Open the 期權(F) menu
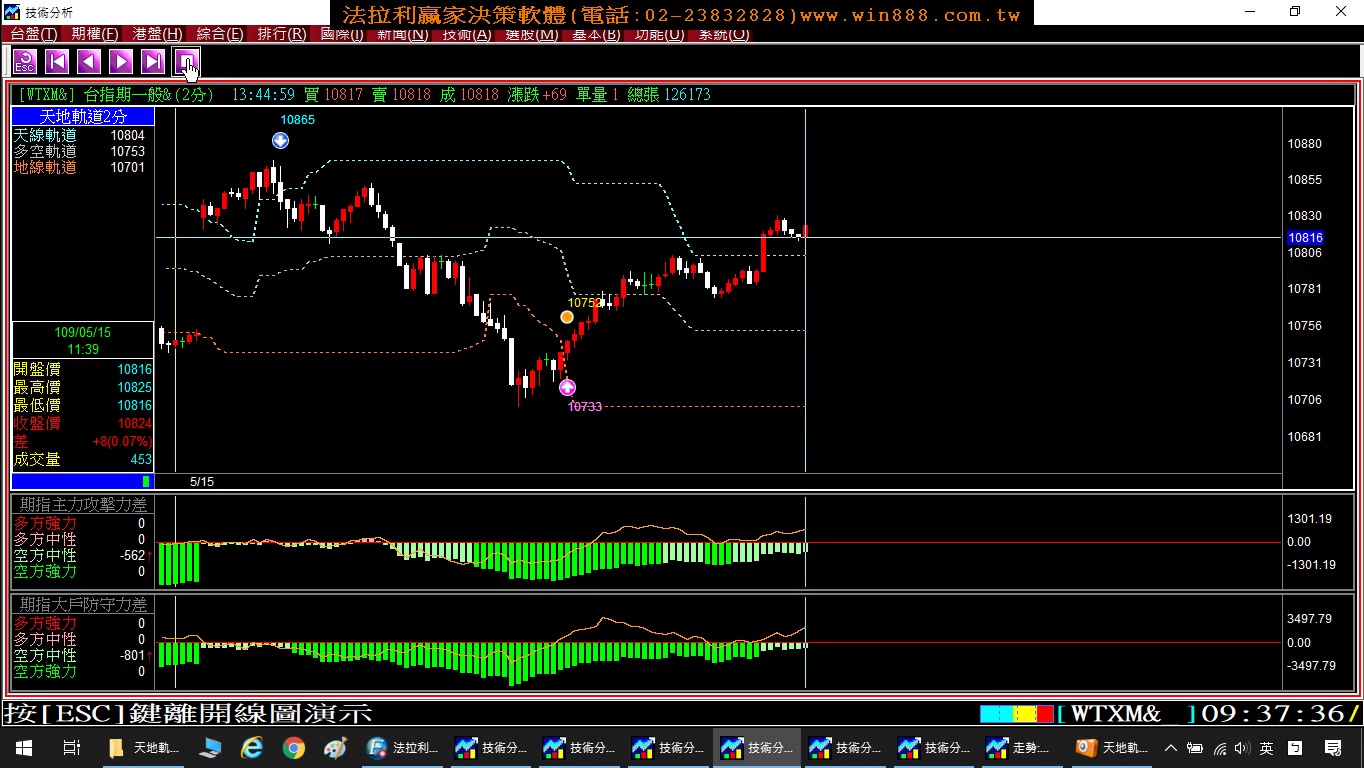Image resolution: width=1364 pixels, height=768 pixels. point(95,34)
